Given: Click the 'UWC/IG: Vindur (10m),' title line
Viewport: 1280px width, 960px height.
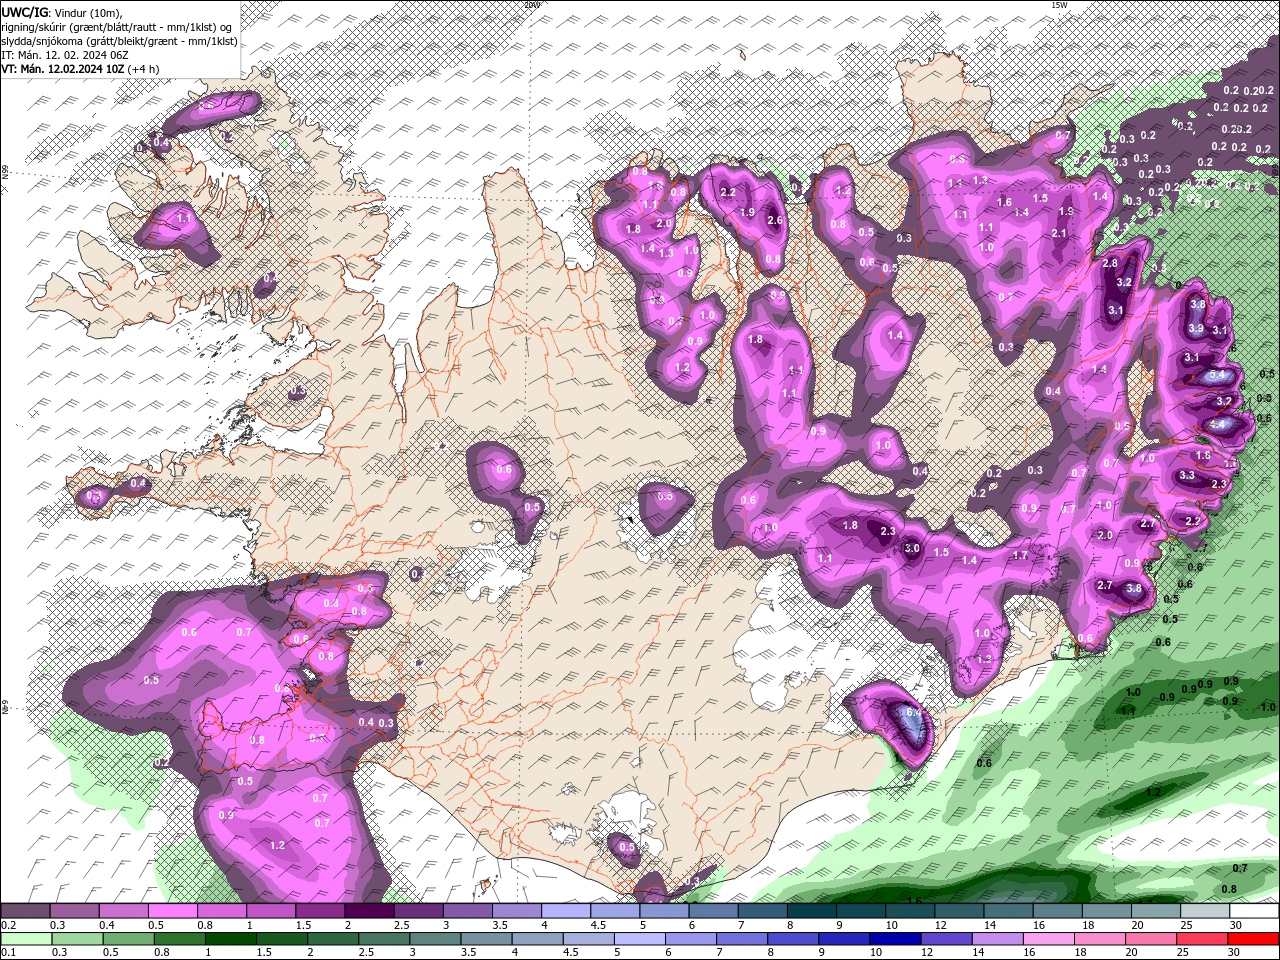Looking at the screenshot, I should pos(62,12).
